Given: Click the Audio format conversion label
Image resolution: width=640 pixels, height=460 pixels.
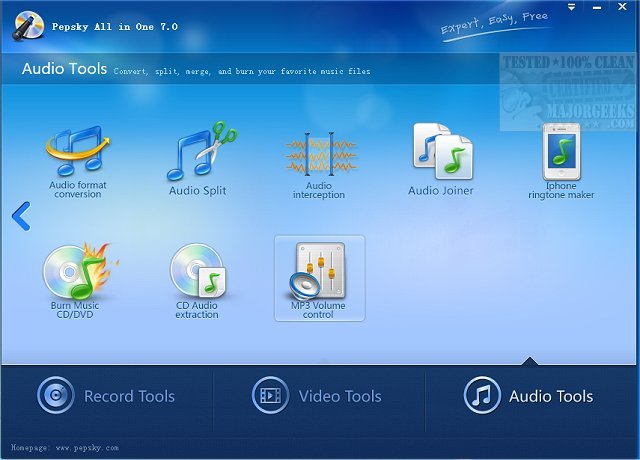Looking at the screenshot, I should pos(78,189).
